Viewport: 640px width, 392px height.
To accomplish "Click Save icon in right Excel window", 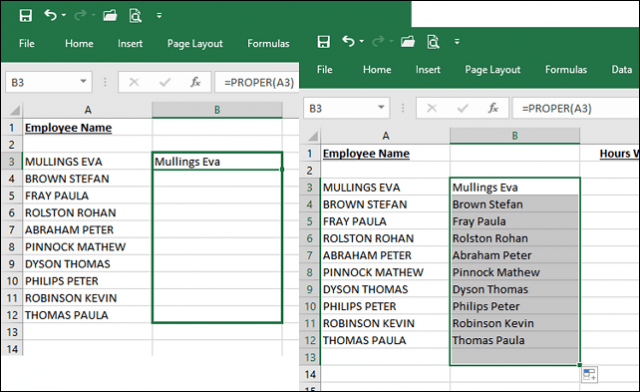I will coord(324,41).
